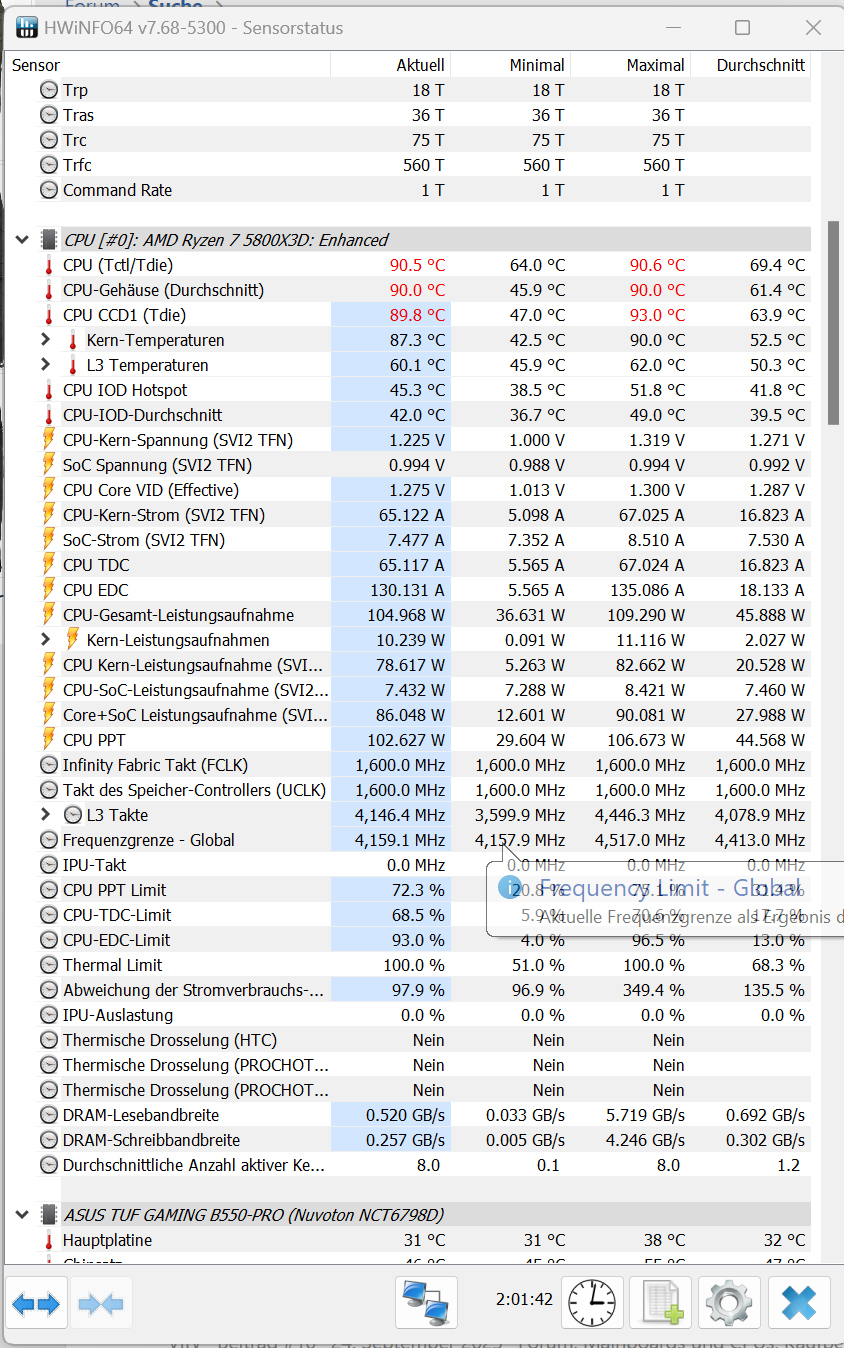The width and height of the screenshot is (844, 1348).
Task: Click the outward-pointing blue arrows icon
Action: (x=37, y=1302)
